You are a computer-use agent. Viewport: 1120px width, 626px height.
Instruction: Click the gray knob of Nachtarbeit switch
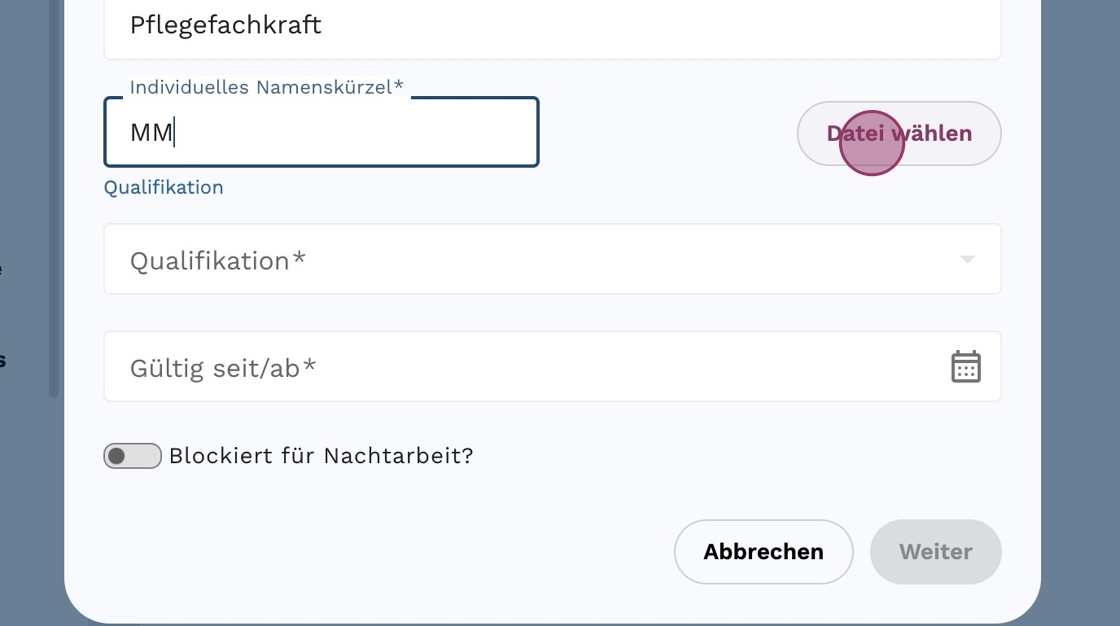click(118, 456)
